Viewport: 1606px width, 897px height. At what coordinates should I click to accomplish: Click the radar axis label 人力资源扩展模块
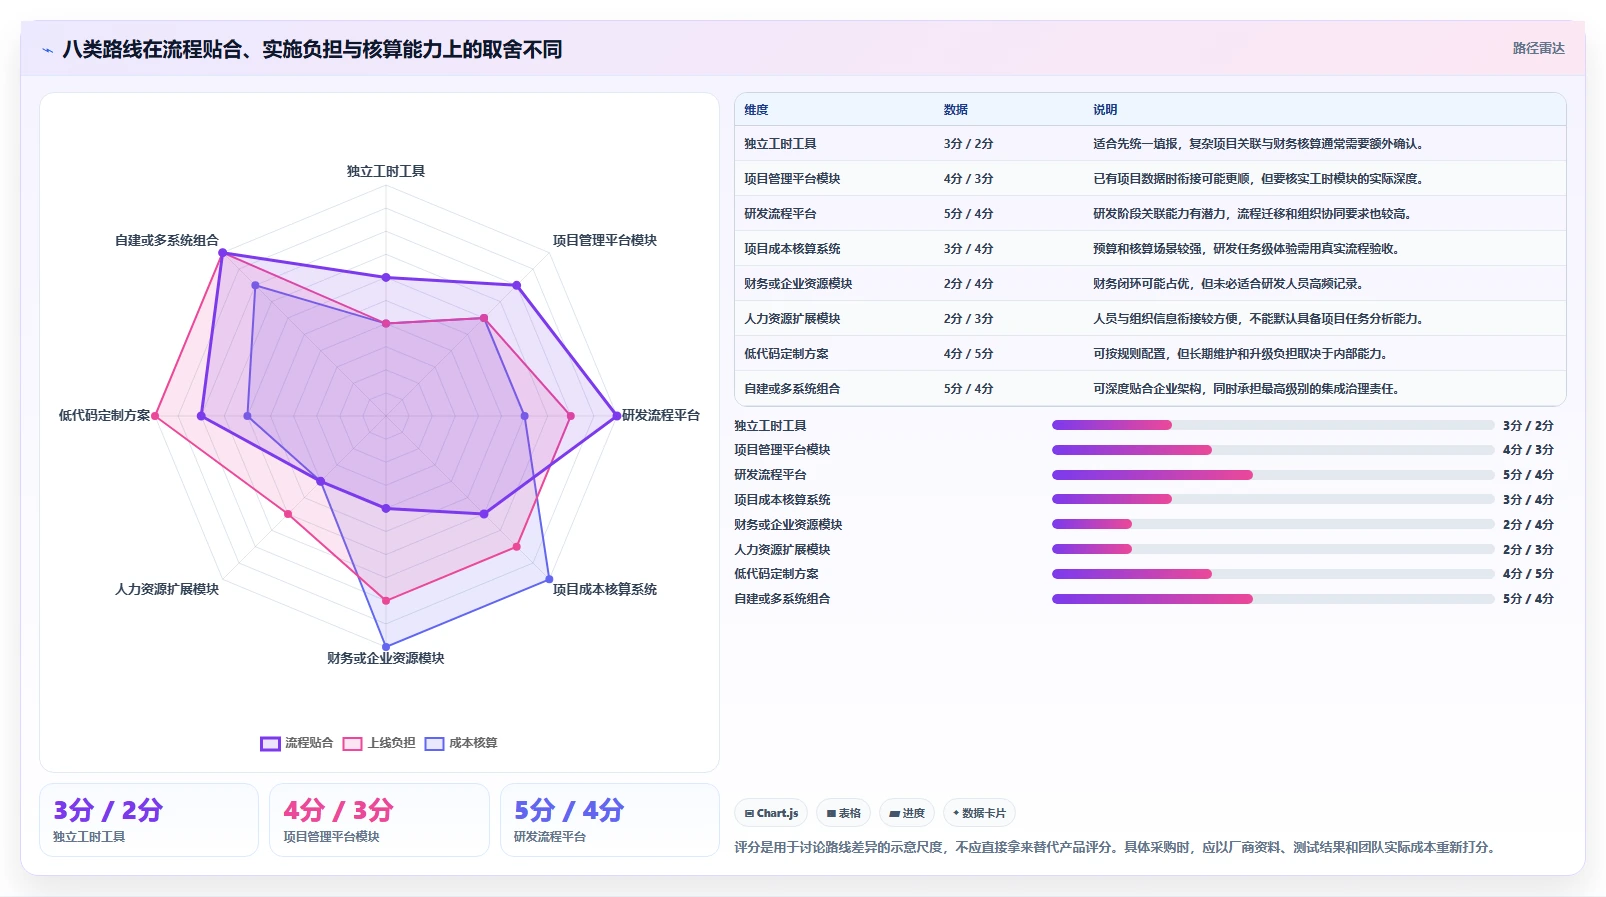pyautogui.click(x=167, y=589)
